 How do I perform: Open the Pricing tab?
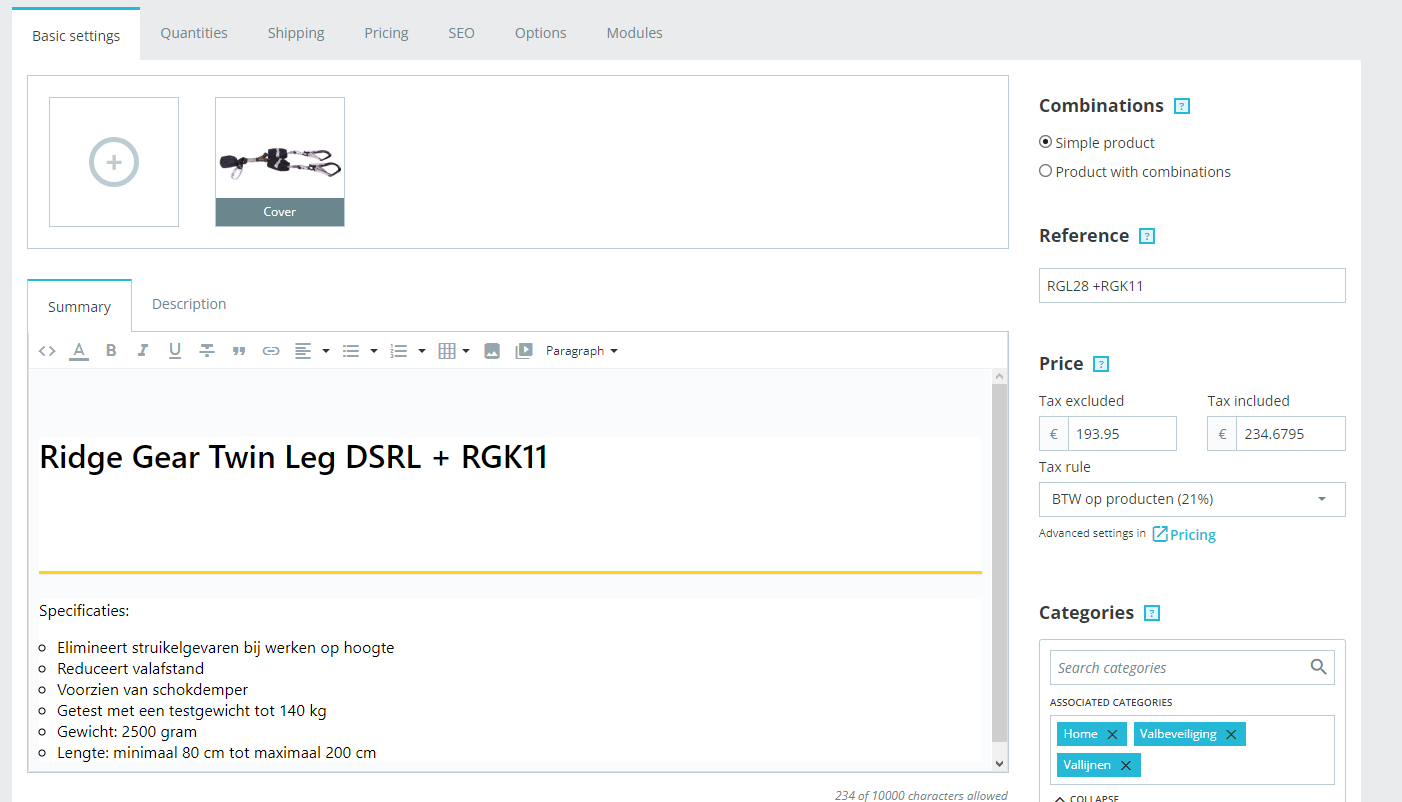pyautogui.click(x=386, y=33)
